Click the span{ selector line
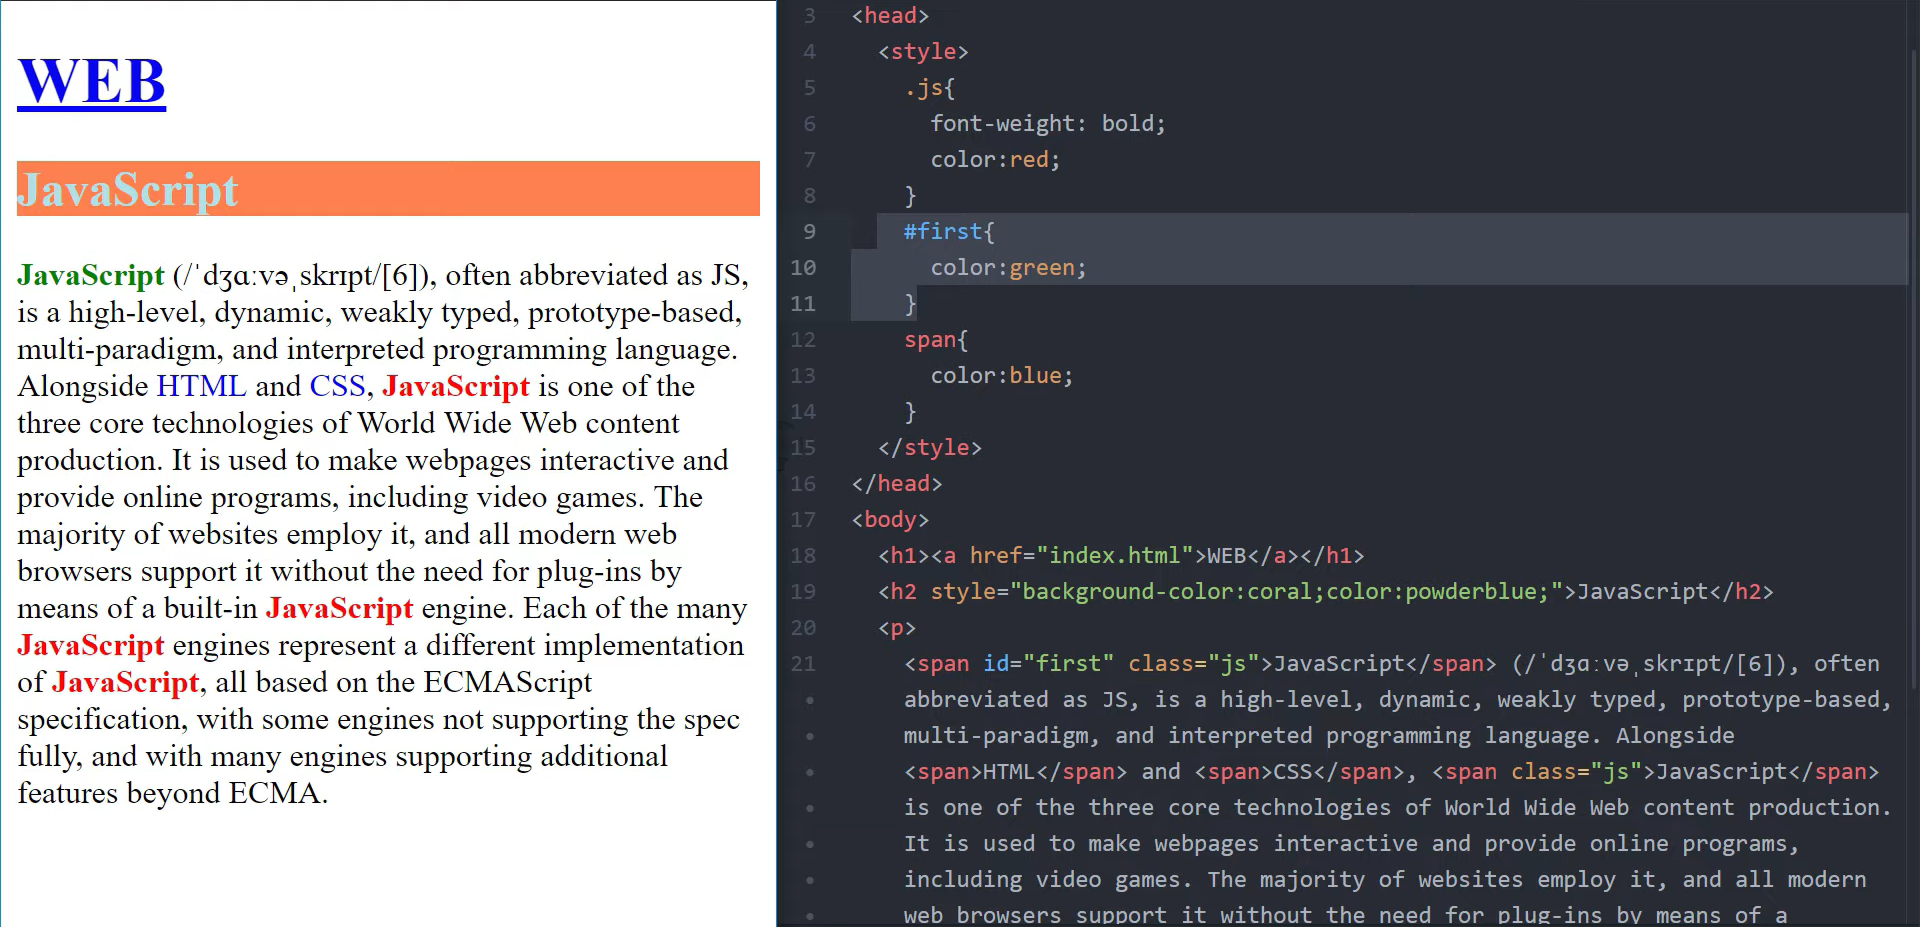The image size is (1920, 927). [936, 340]
